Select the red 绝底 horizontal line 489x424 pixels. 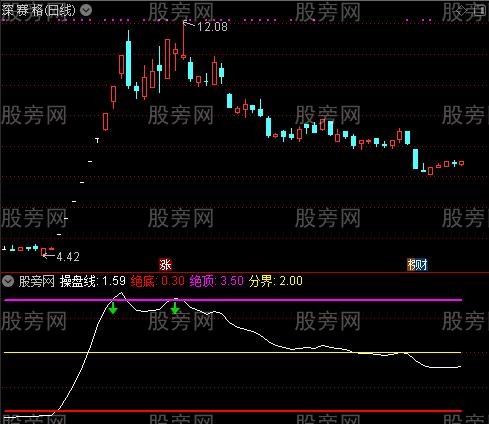coord(233,411)
